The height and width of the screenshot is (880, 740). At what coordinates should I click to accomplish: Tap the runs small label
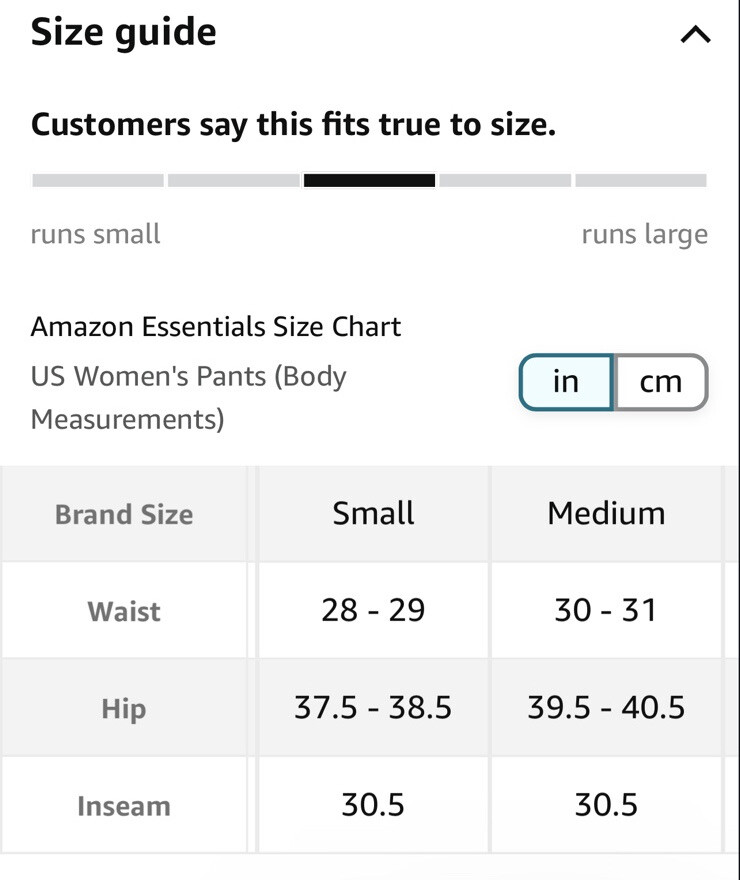(96, 235)
